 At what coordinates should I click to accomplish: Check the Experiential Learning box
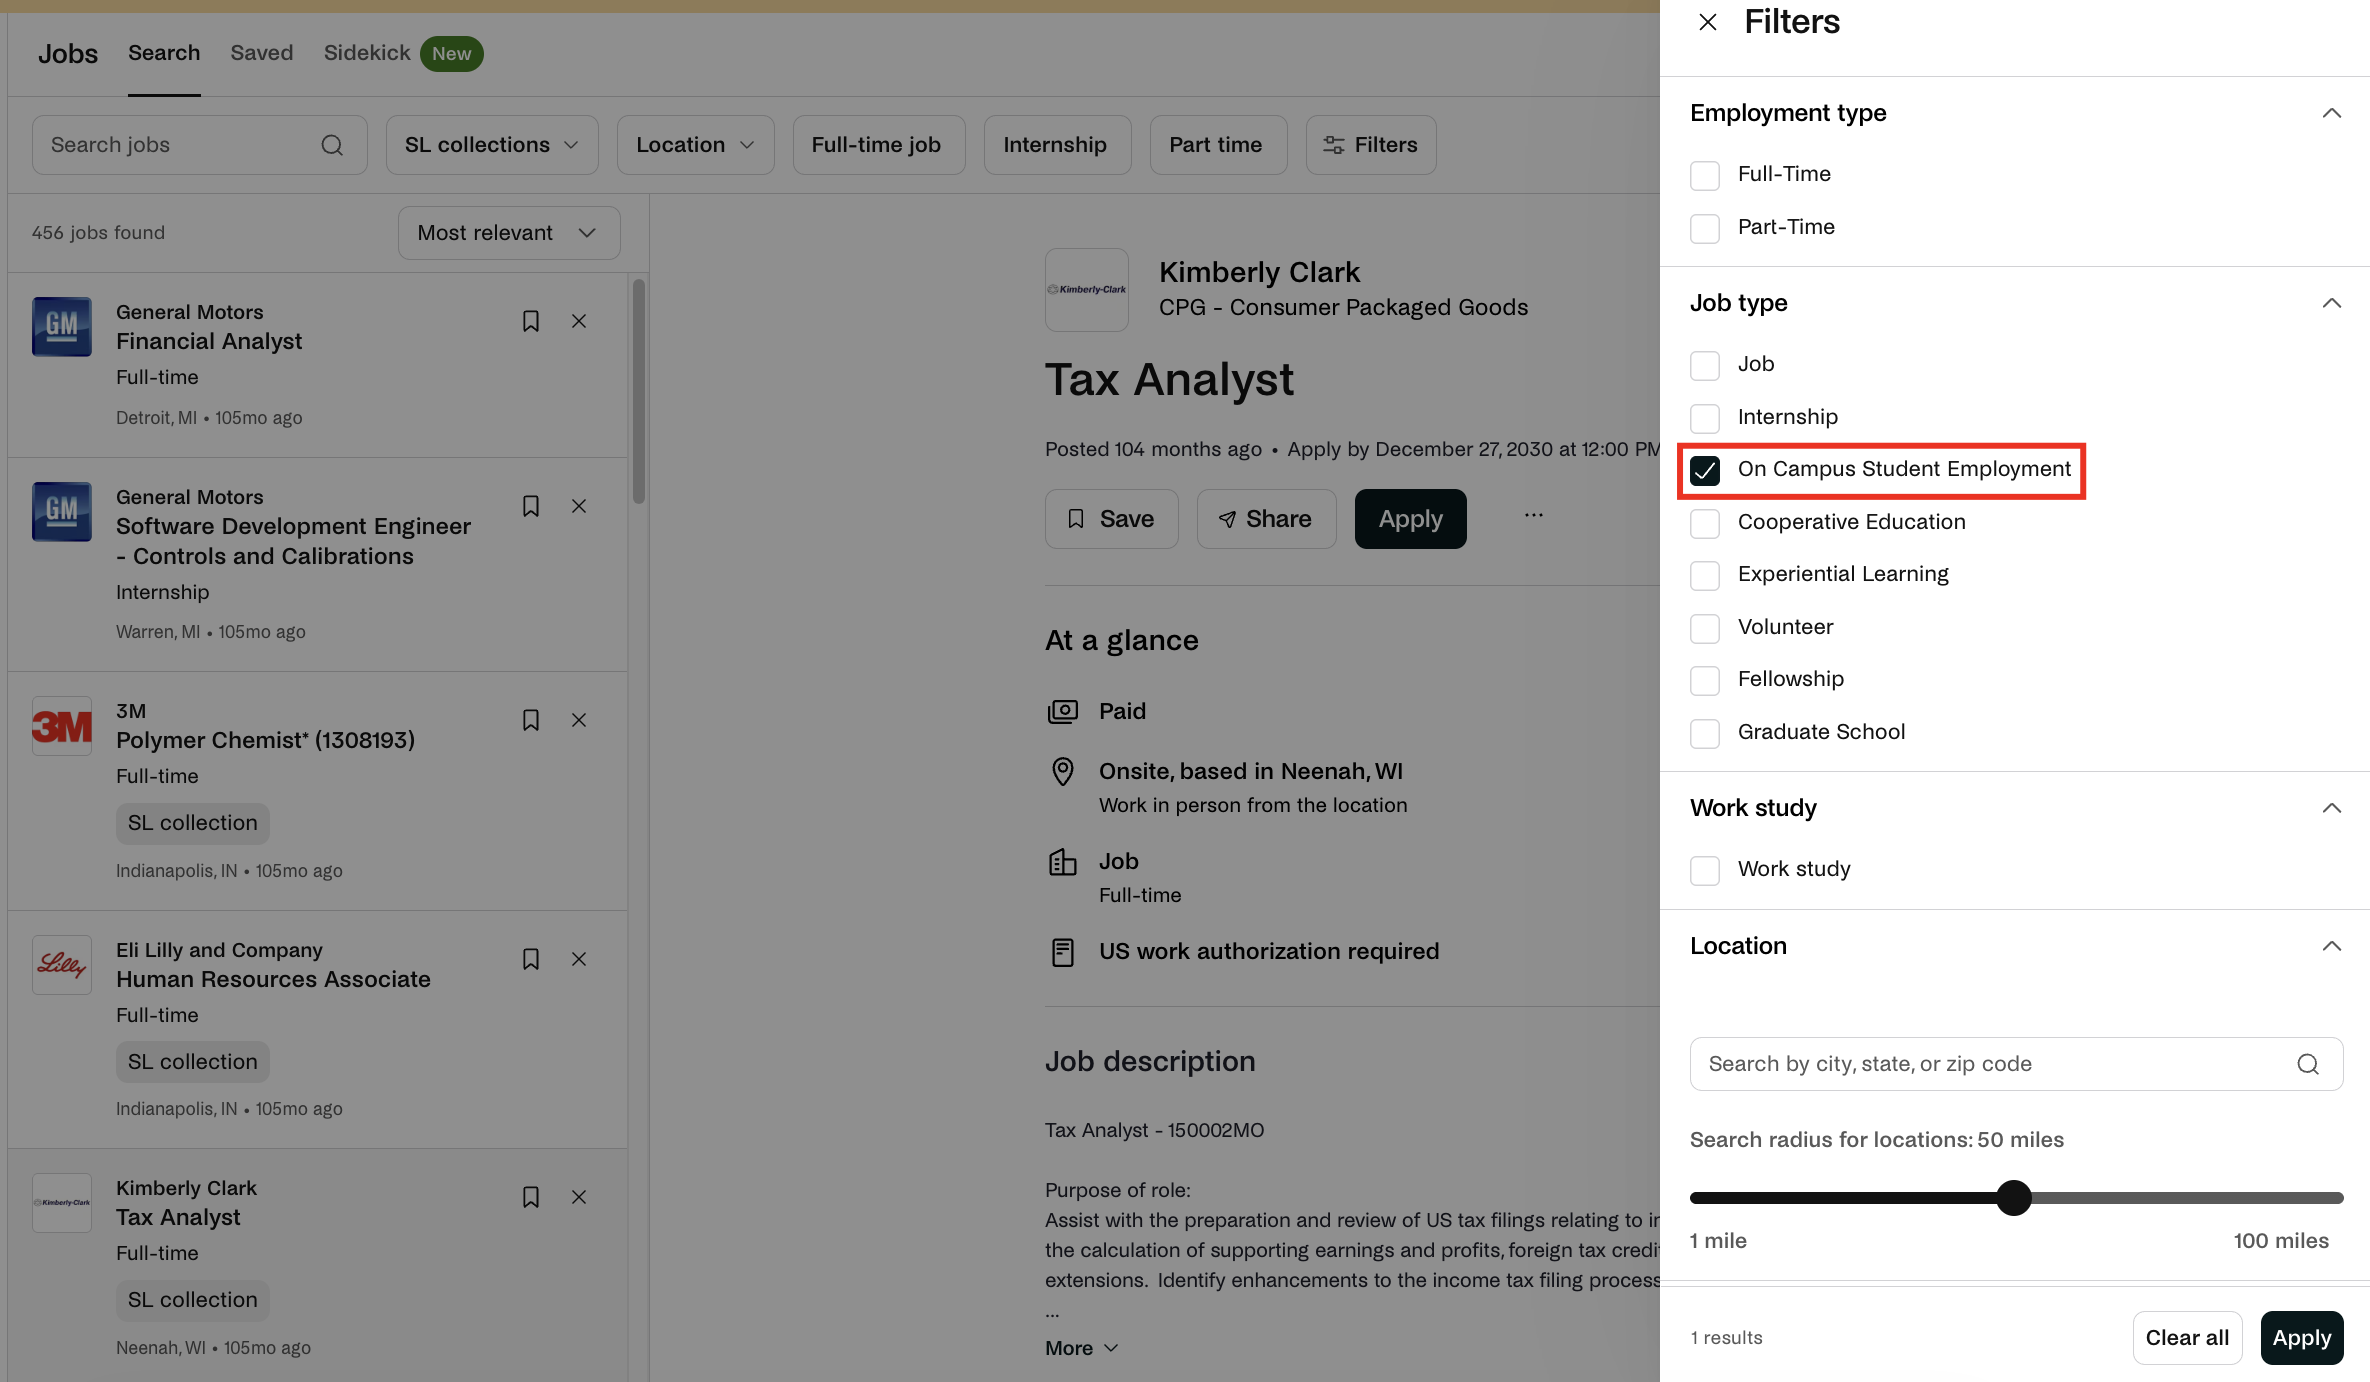click(1705, 575)
